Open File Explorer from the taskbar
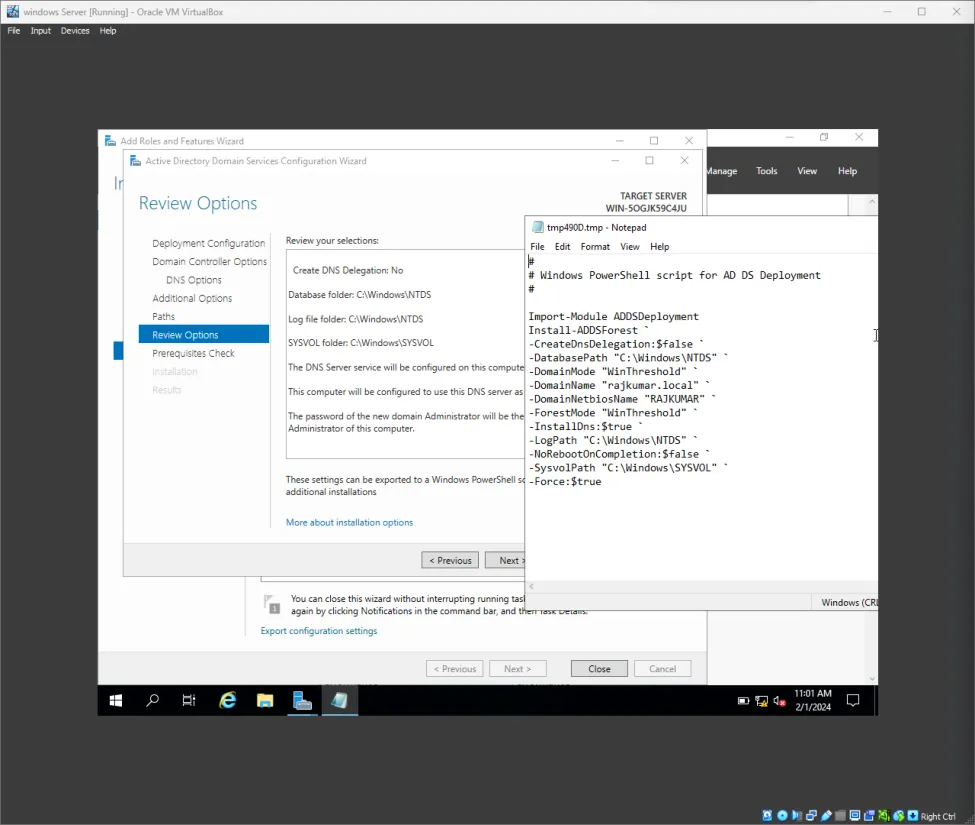 [x=265, y=701]
